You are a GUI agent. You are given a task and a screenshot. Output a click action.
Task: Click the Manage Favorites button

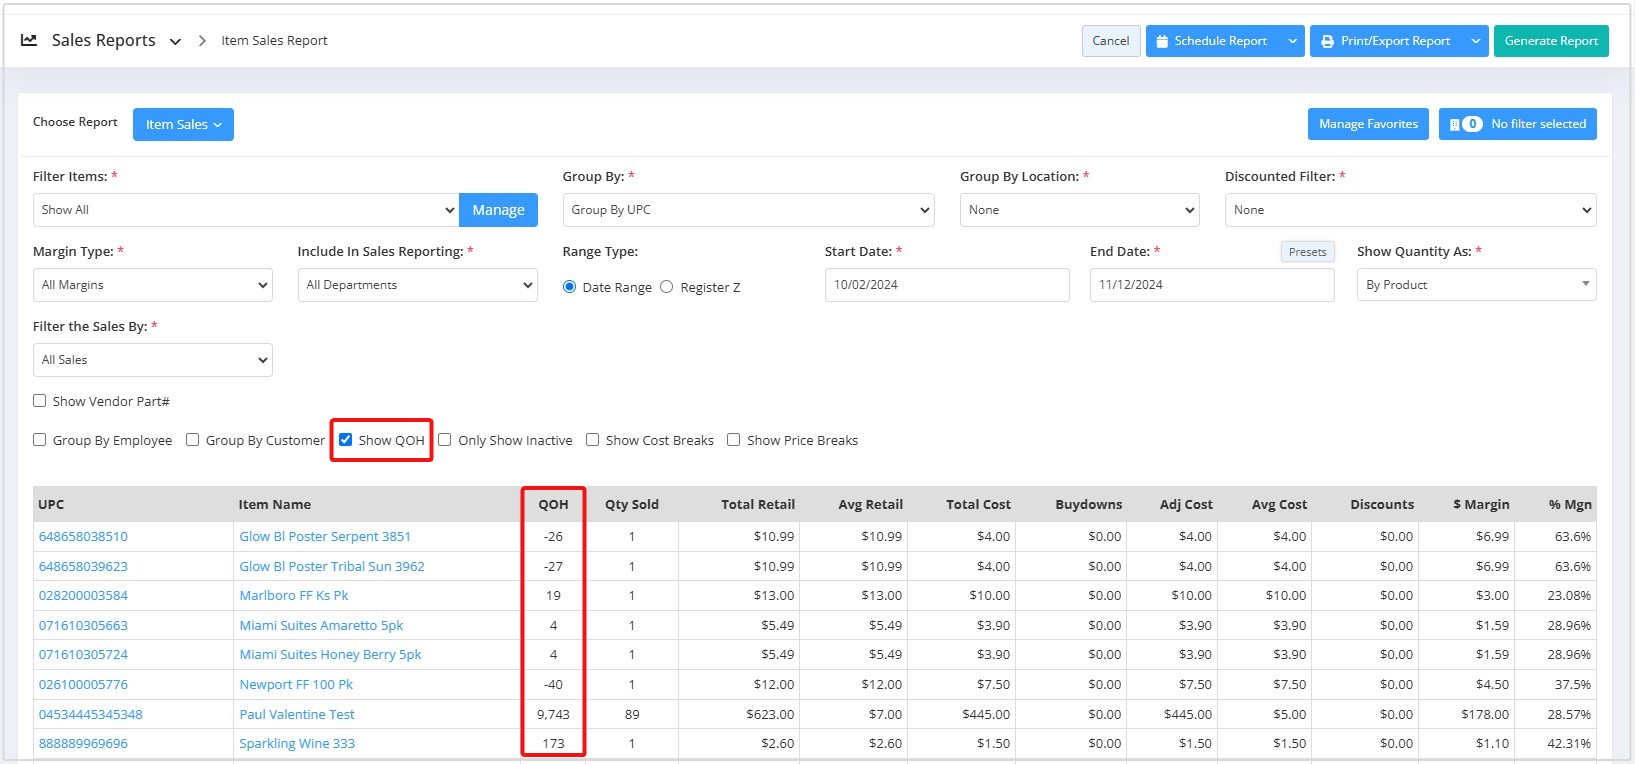point(1368,124)
